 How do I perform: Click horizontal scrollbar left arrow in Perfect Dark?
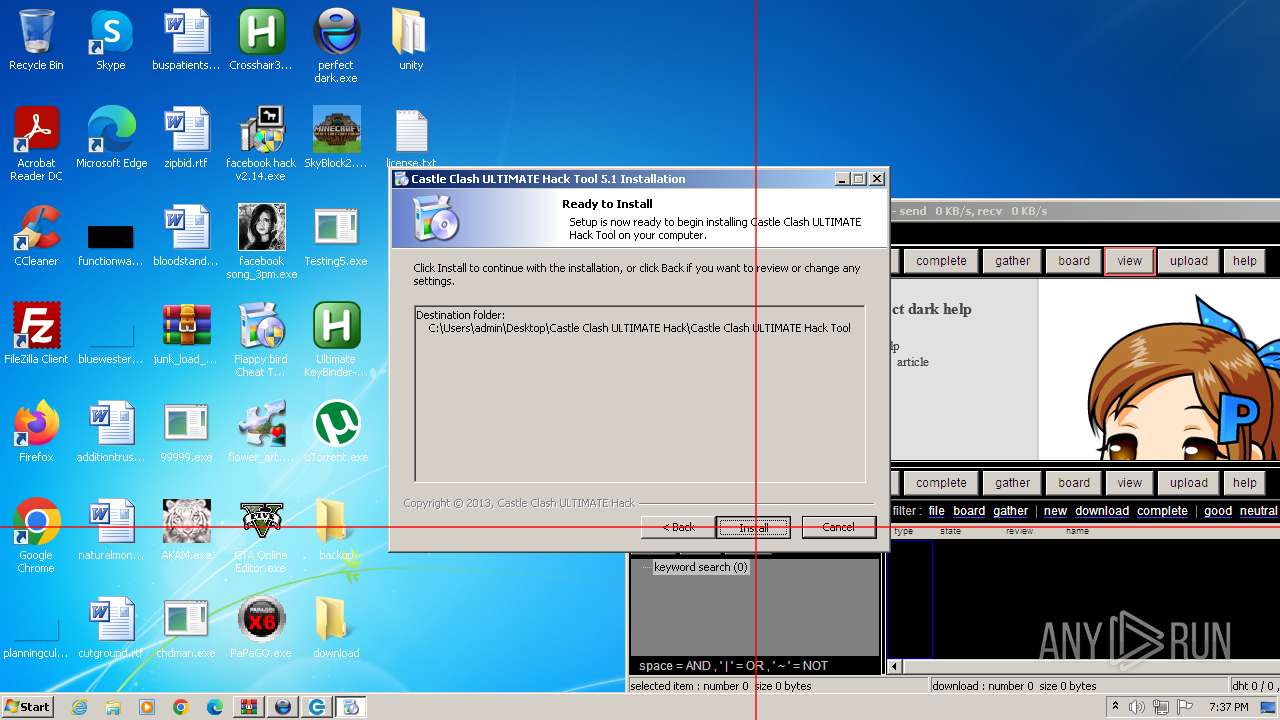click(894, 666)
